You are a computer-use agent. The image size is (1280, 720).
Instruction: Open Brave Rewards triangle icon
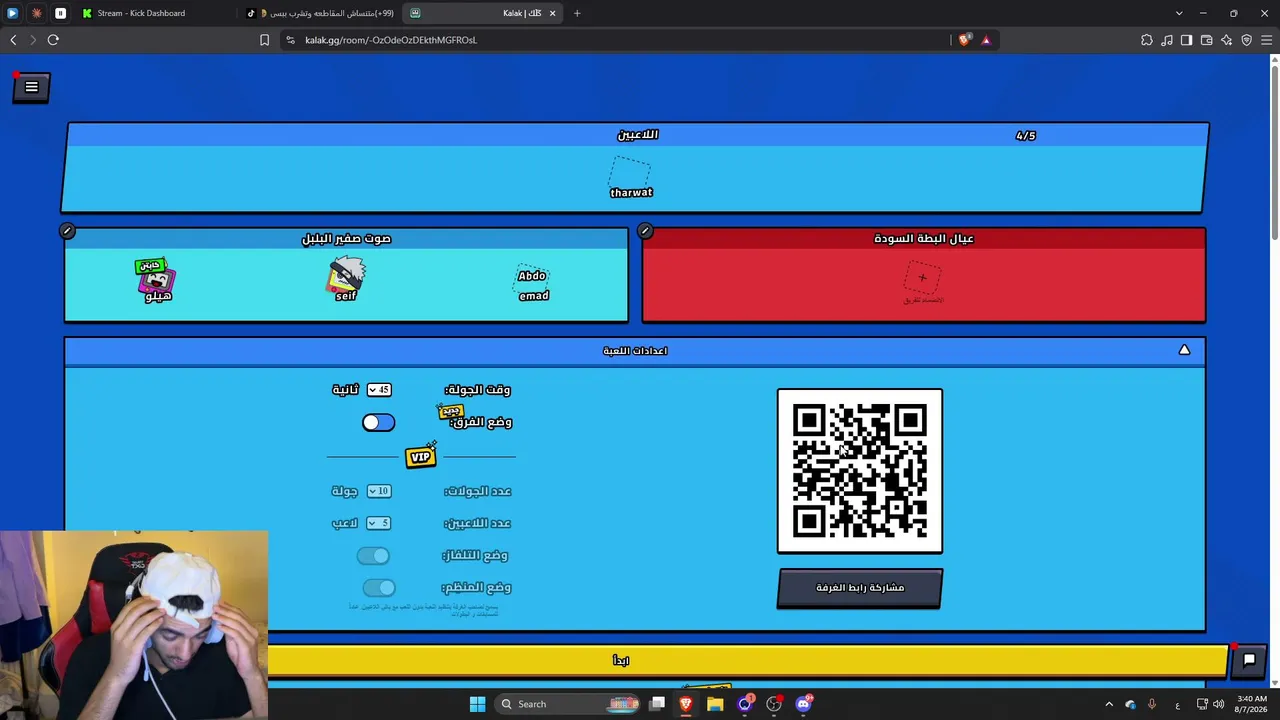click(986, 40)
